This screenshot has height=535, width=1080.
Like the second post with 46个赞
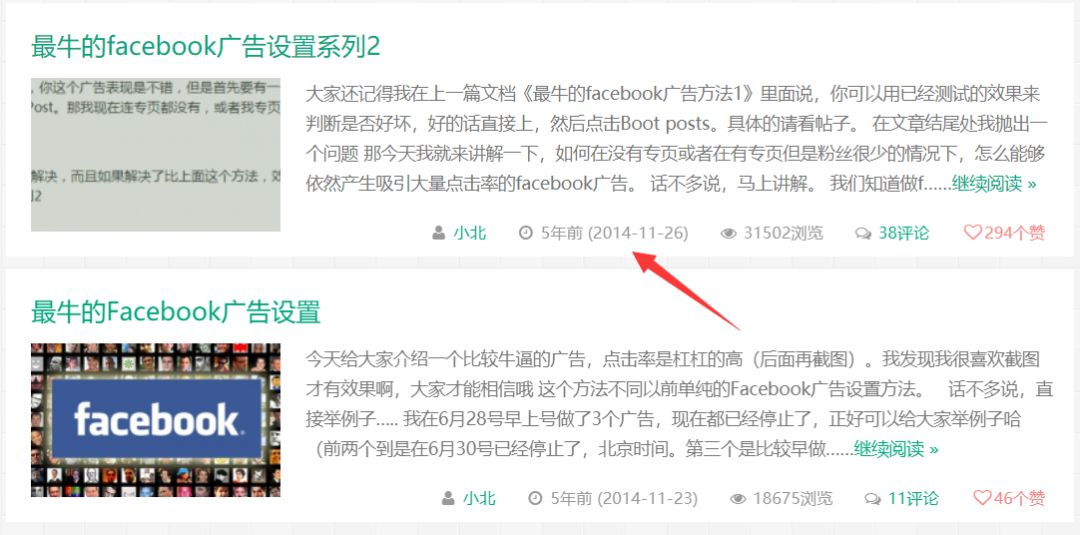(1009, 499)
